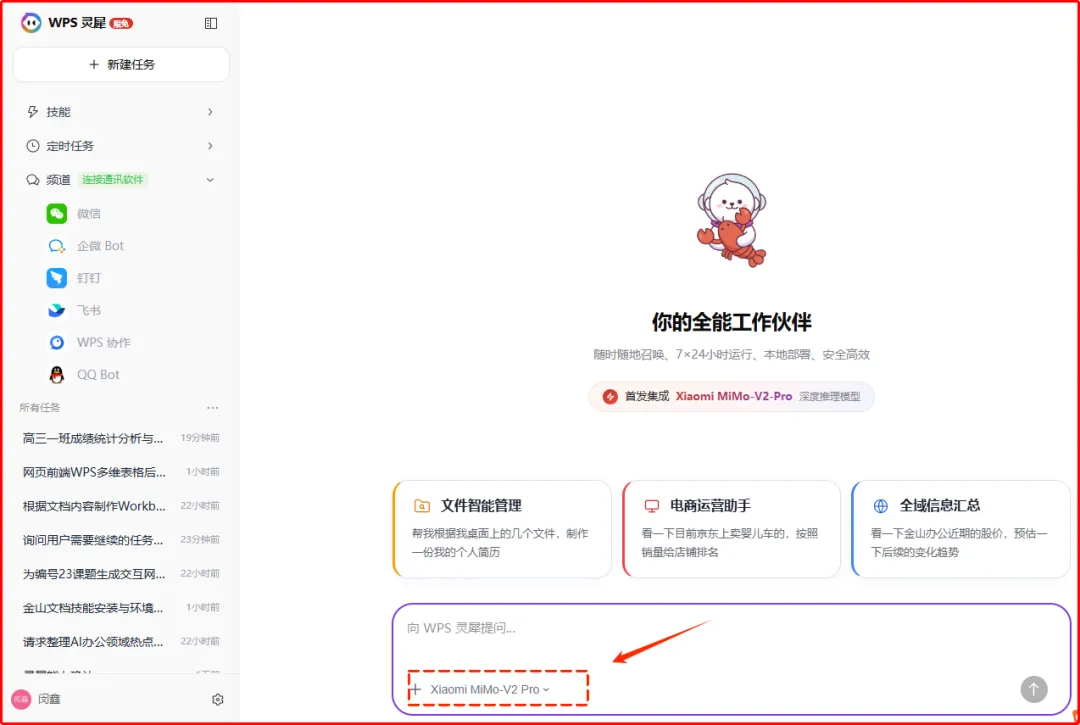Open the 全域信息汇总 card
1080x725 pixels.
961,529
